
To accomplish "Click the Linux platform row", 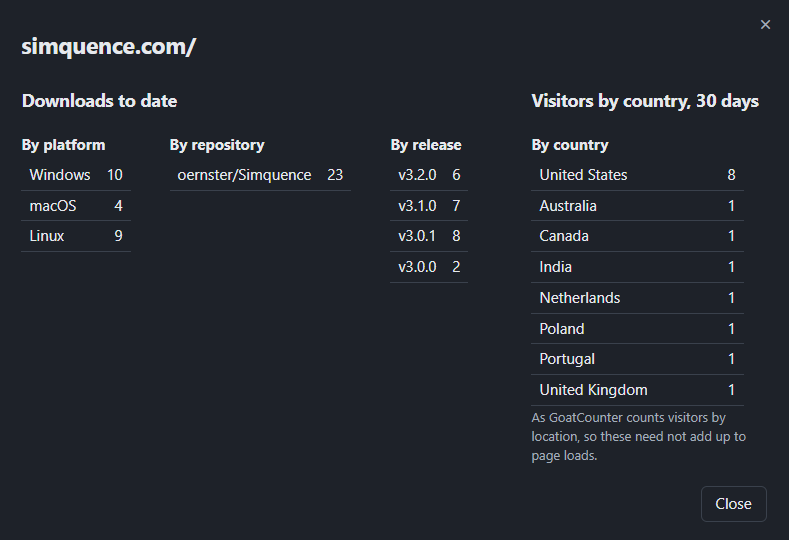I will tap(76, 236).
